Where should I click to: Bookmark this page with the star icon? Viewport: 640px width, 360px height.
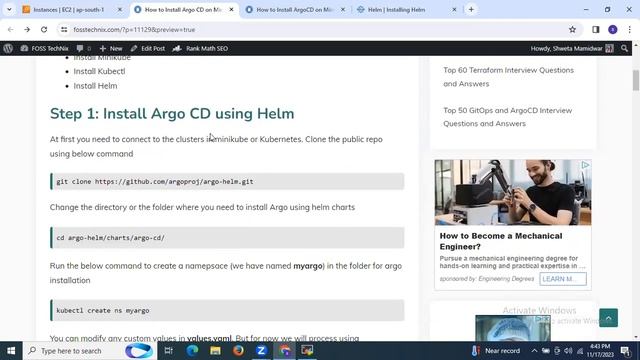coord(572,29)
